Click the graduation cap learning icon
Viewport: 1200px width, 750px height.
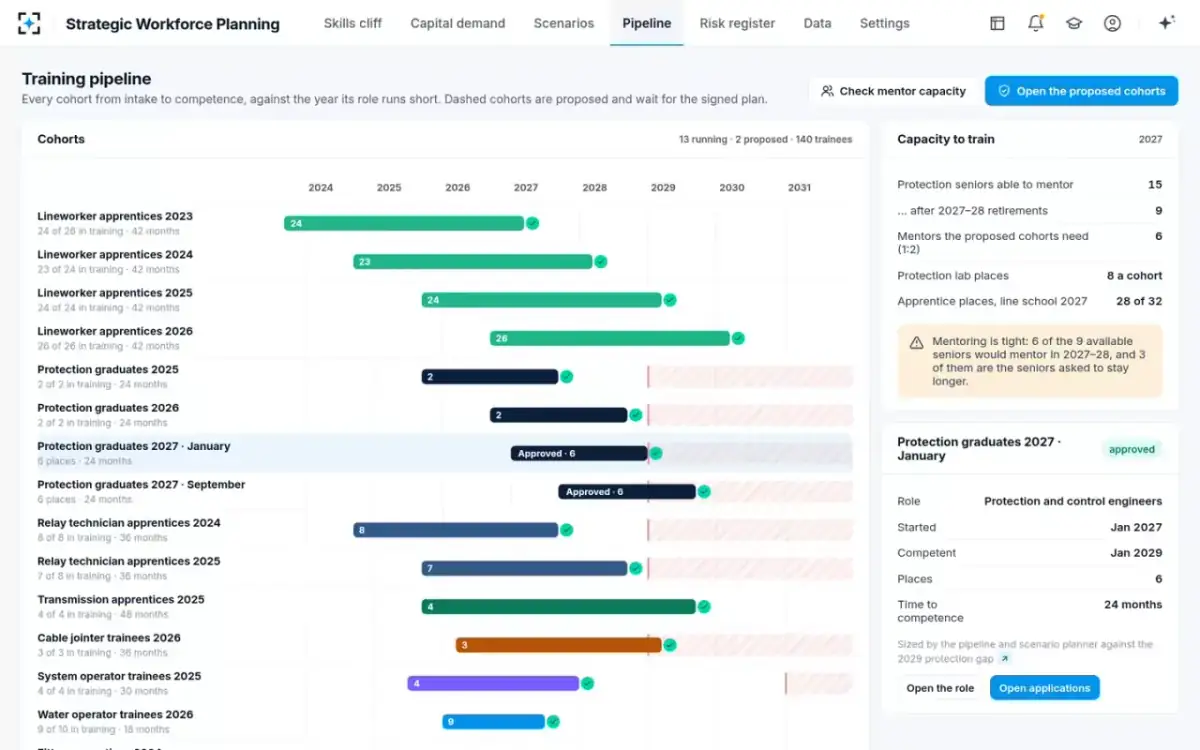[x=1074, y=23]
